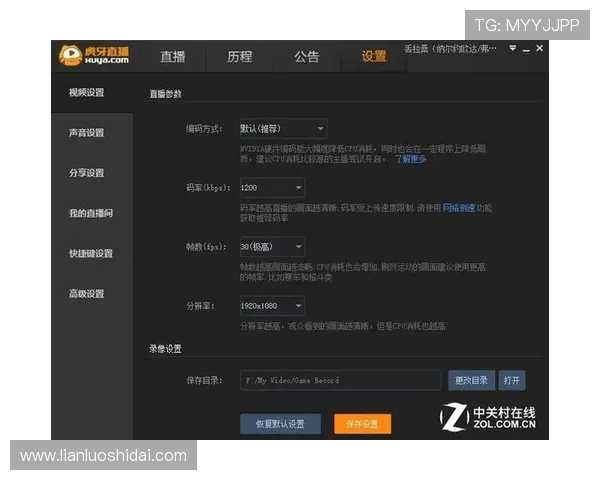Open the title bar dropdown menu arrow

512,48
